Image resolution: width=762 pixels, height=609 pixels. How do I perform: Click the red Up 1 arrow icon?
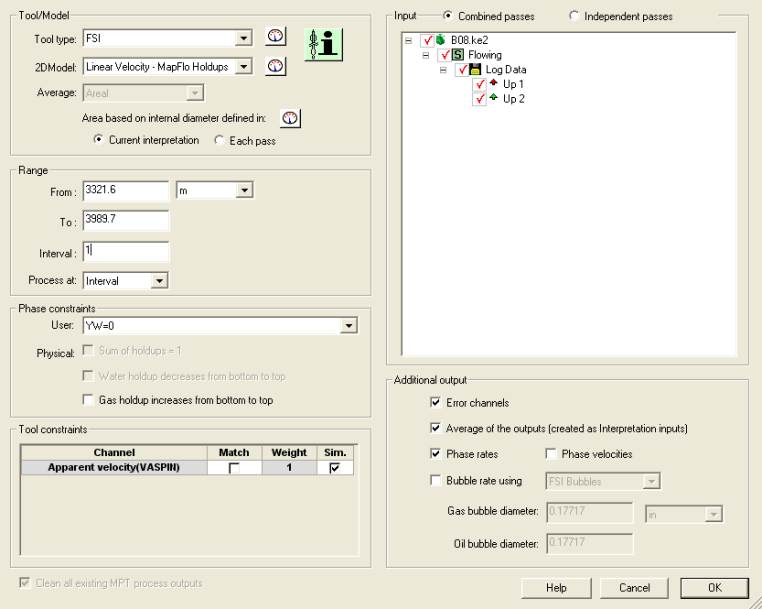pyautogui.click(x=493, y=84)
